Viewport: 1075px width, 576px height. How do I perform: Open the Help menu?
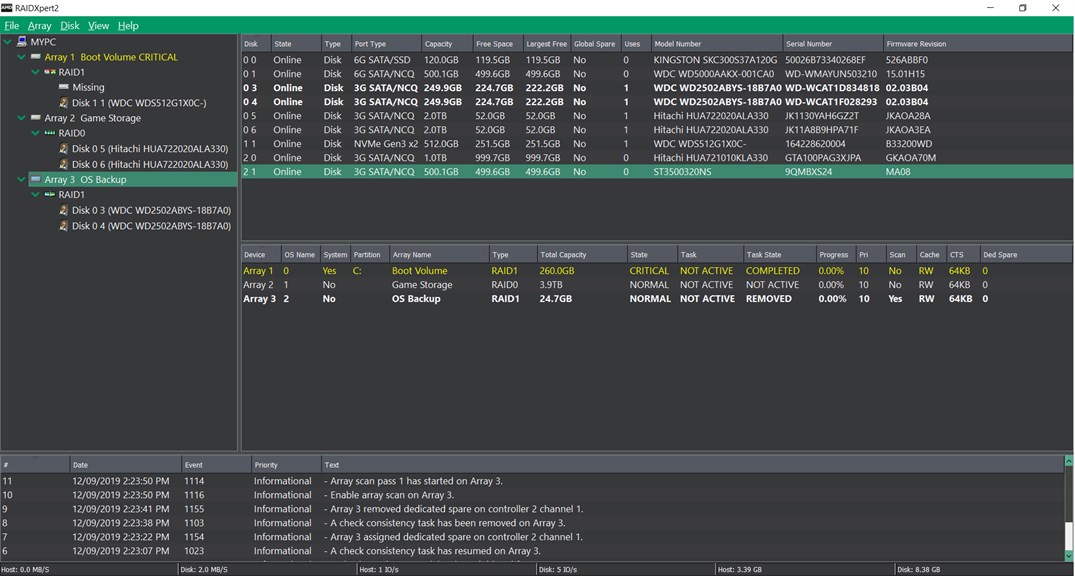click(128, 25)
